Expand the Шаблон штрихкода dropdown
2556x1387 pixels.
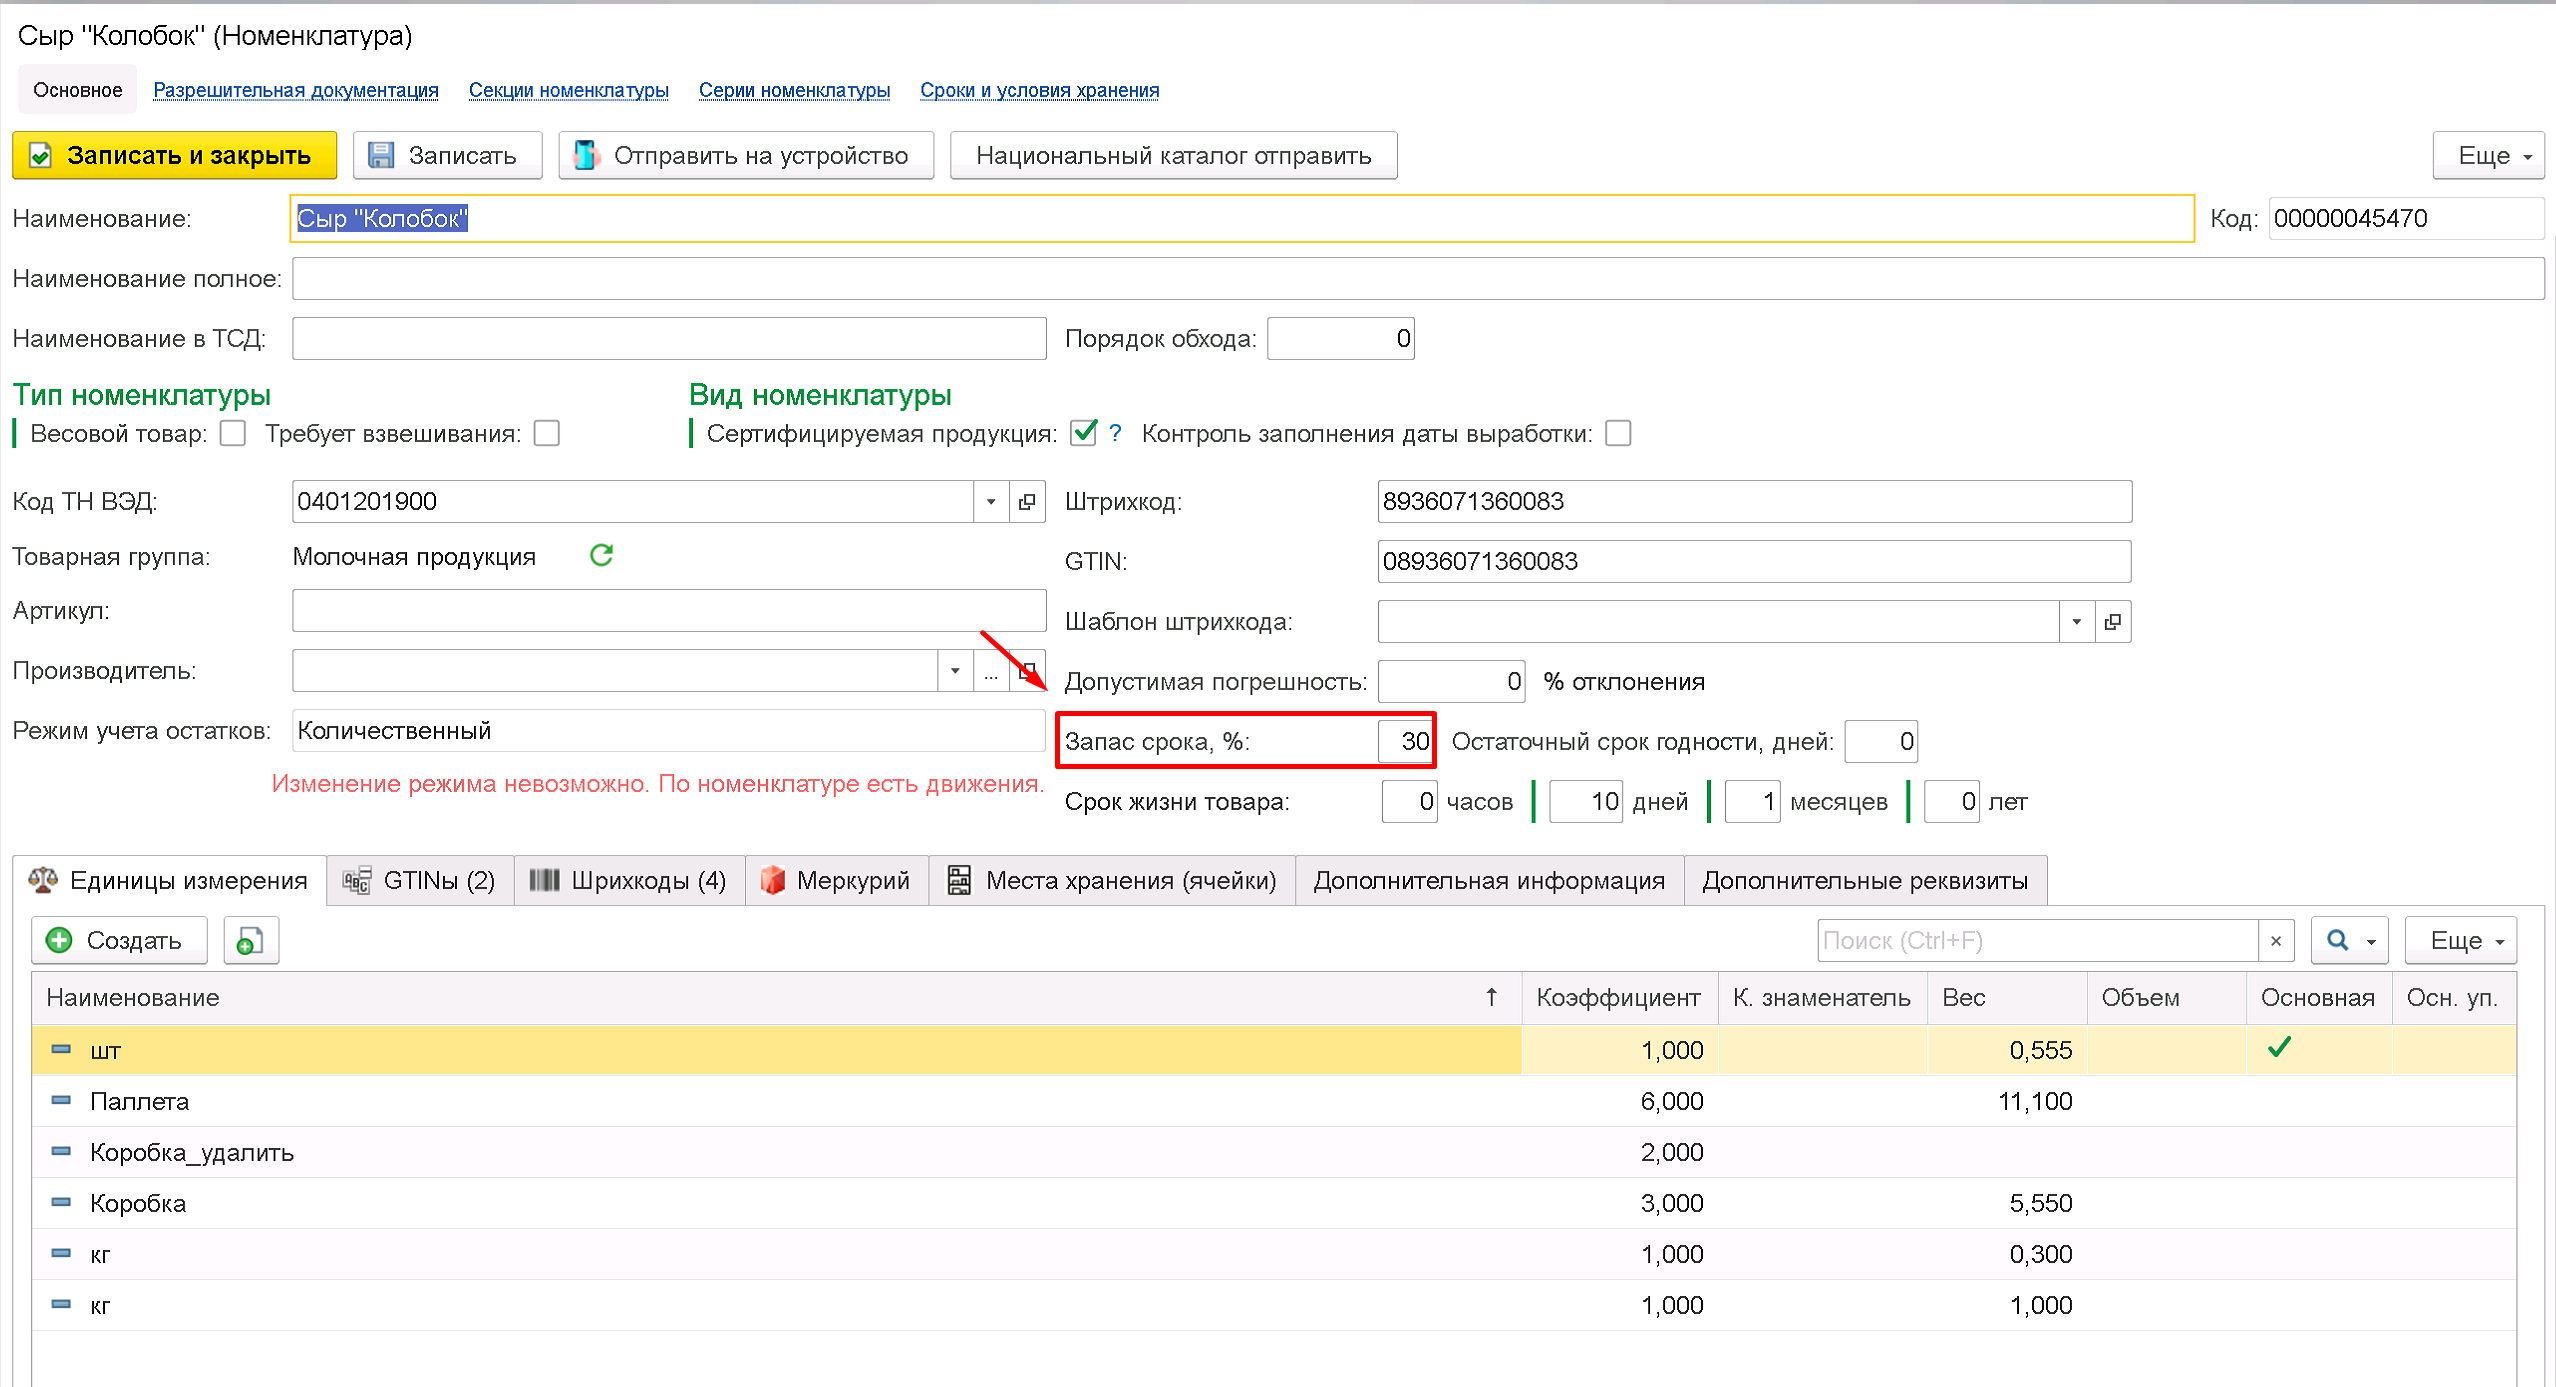click(2077, 622)
